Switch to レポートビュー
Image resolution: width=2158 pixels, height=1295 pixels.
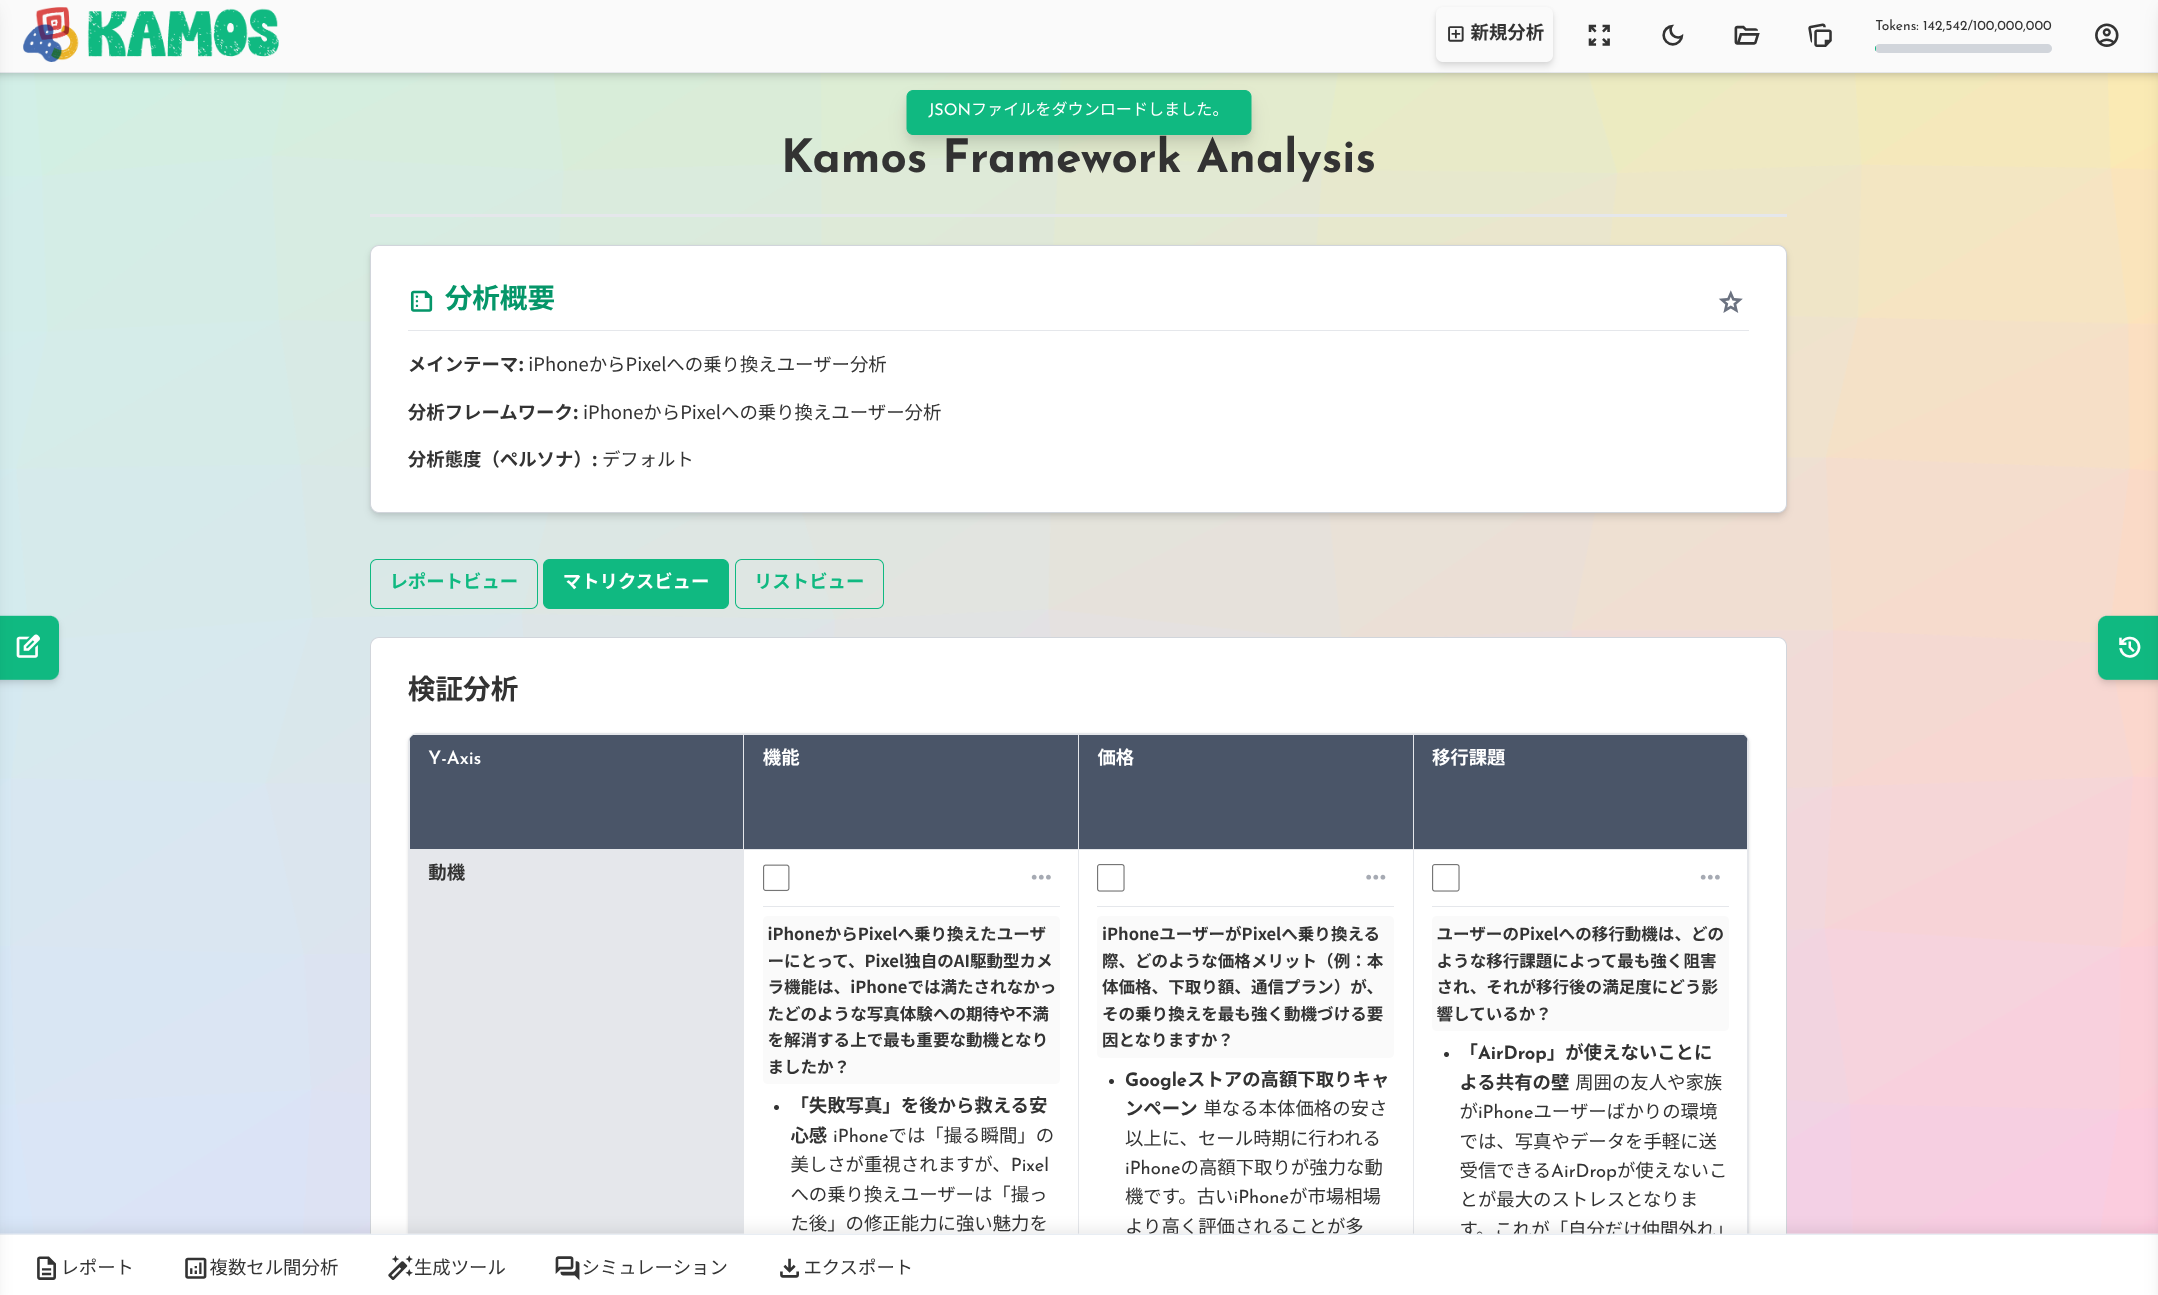453,583
